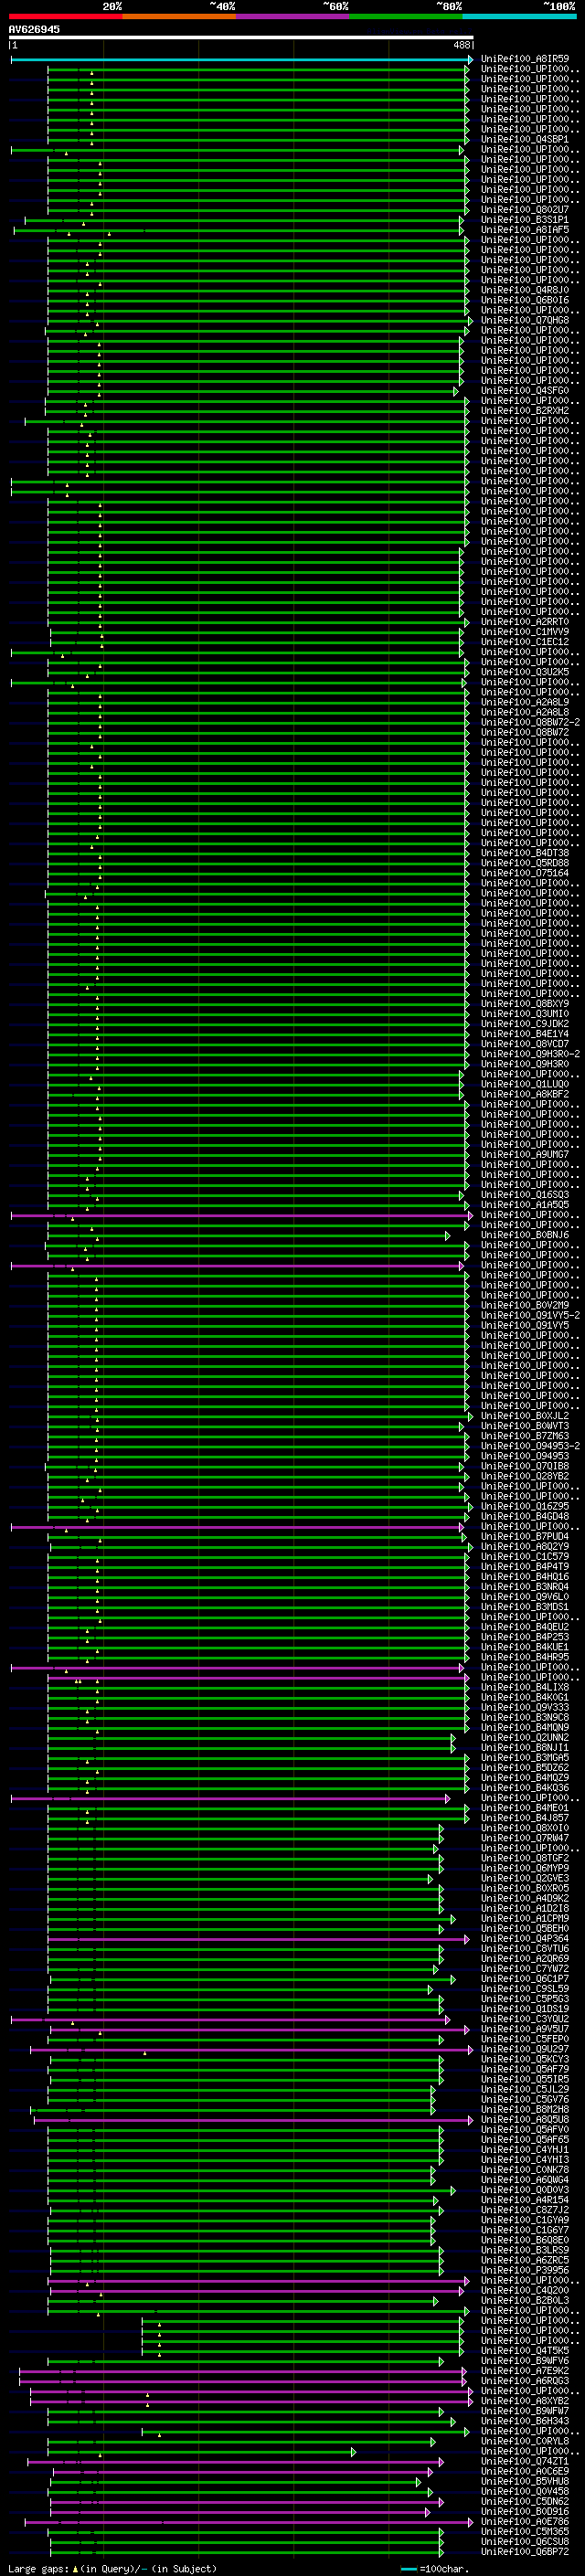Click the UniRef100_Q8BXY9 hit label
Viewport: 585px width, 2576px height.
[x=525, y=1004]
